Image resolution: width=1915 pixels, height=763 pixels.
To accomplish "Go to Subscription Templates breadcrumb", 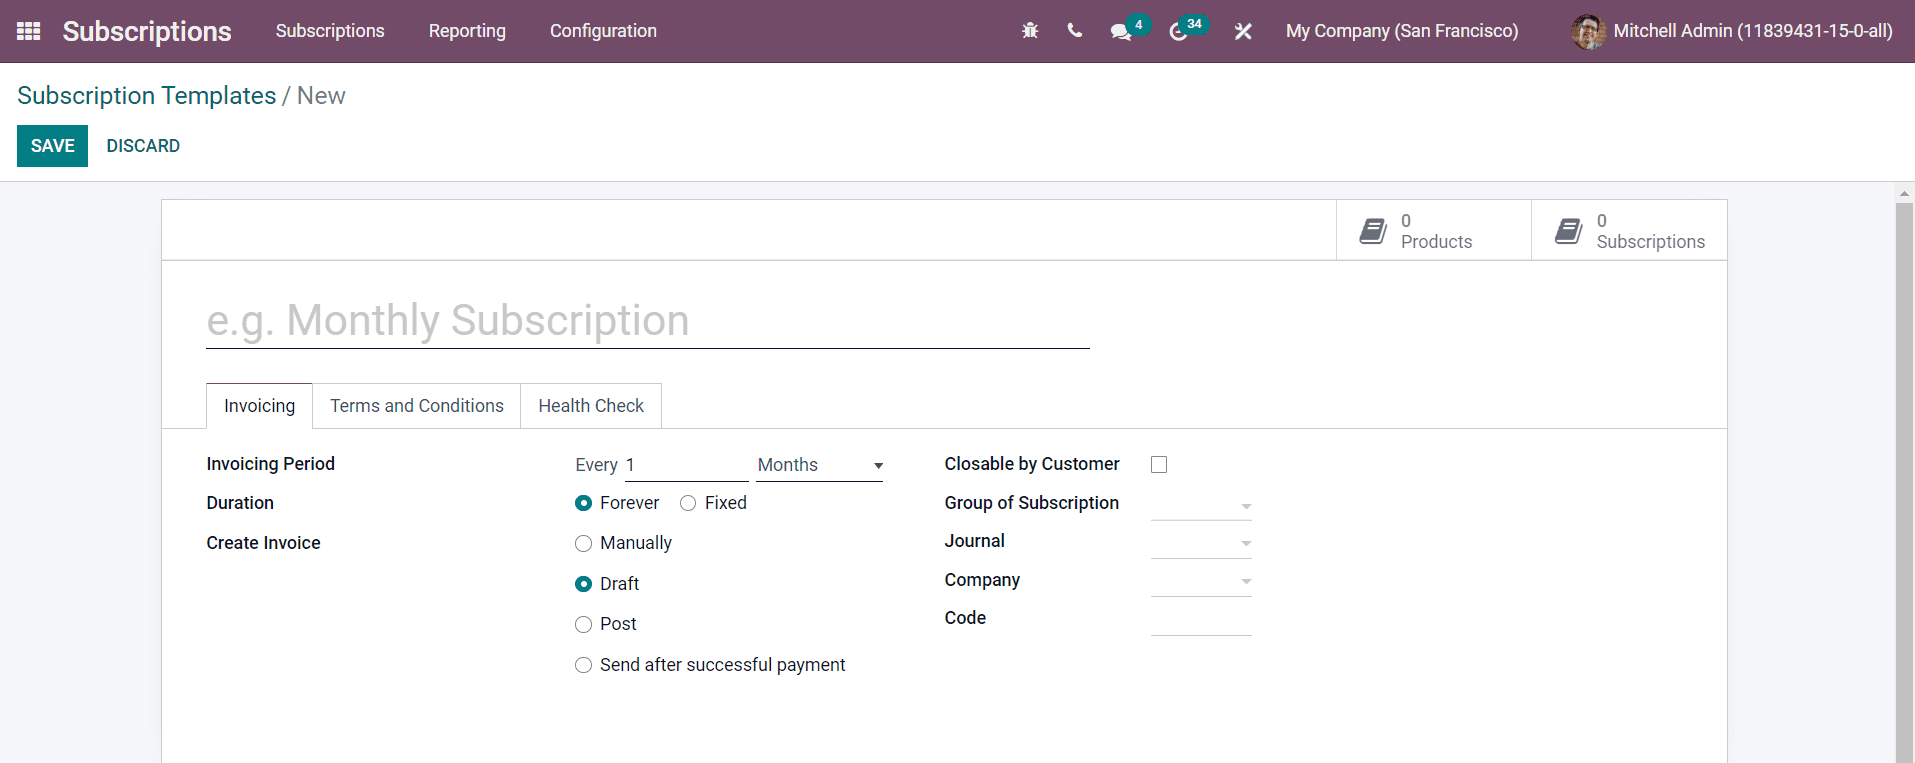I will (x=147, y=96).
